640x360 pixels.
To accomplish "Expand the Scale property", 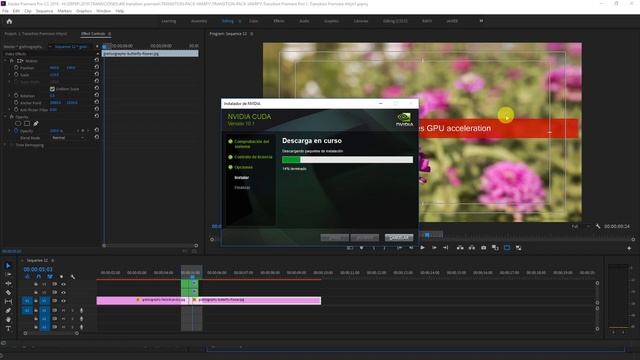I will point(10,75).
